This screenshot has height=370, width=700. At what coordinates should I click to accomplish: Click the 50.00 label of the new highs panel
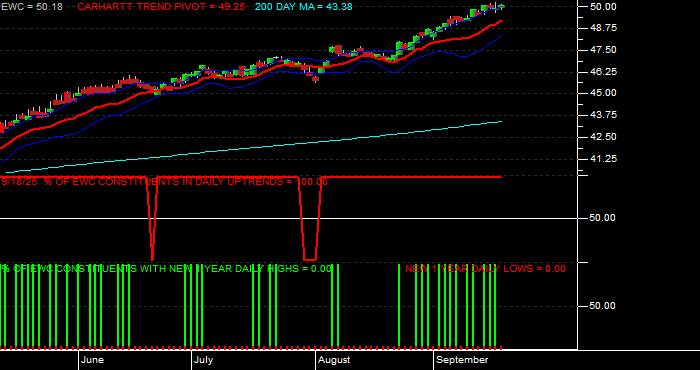[603, 306]
